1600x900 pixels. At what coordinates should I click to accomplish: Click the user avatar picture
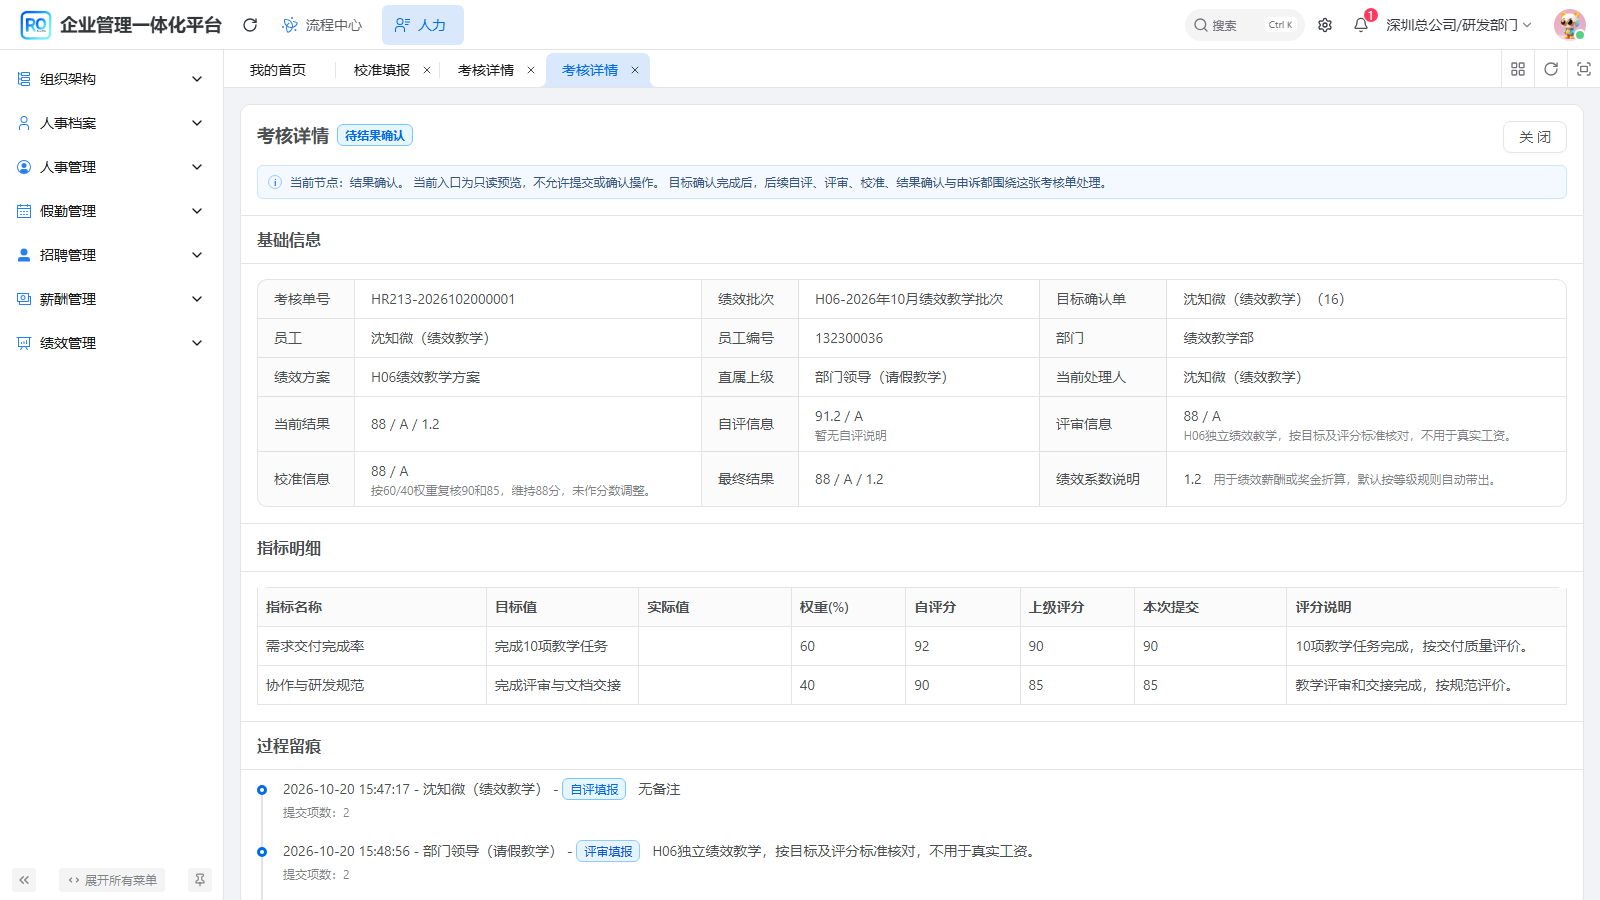pos(1570,25)
